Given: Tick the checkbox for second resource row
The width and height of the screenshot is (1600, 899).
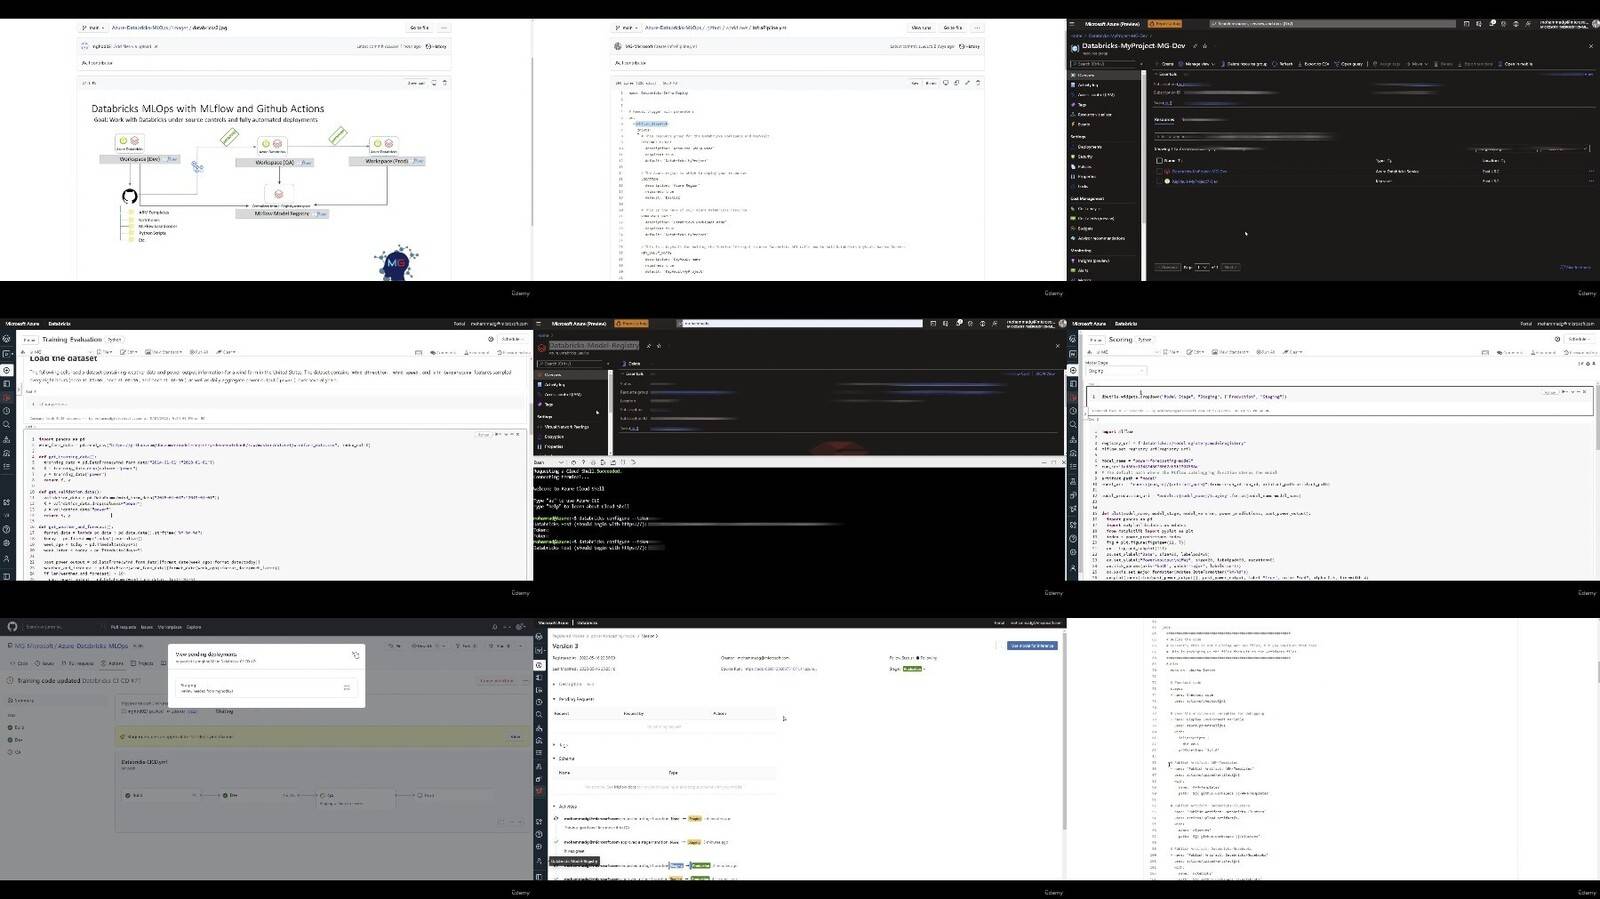Looking at the screenshot, I should tap(1159, 181).
